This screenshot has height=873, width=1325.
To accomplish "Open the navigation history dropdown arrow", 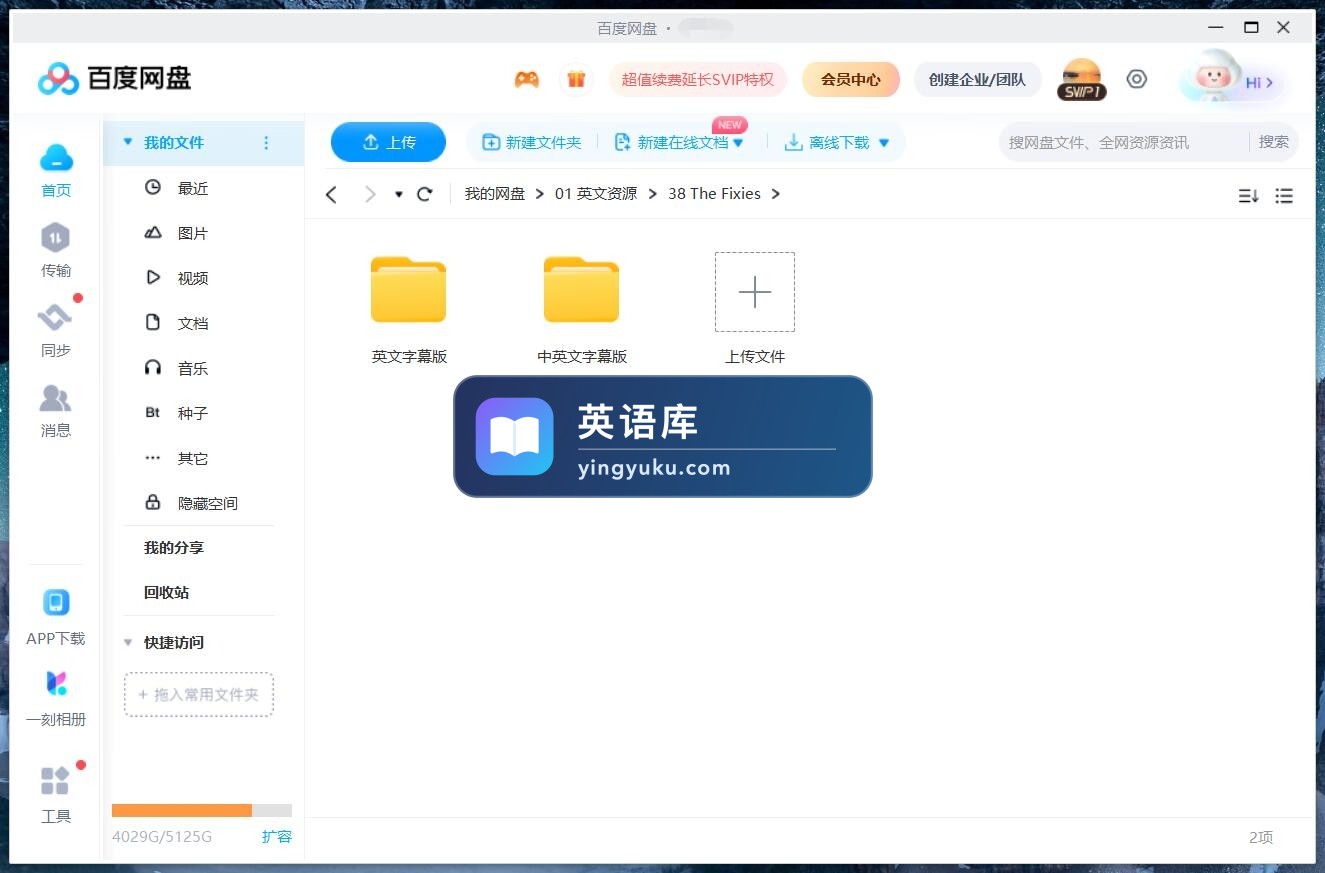I will click(398, 194).
